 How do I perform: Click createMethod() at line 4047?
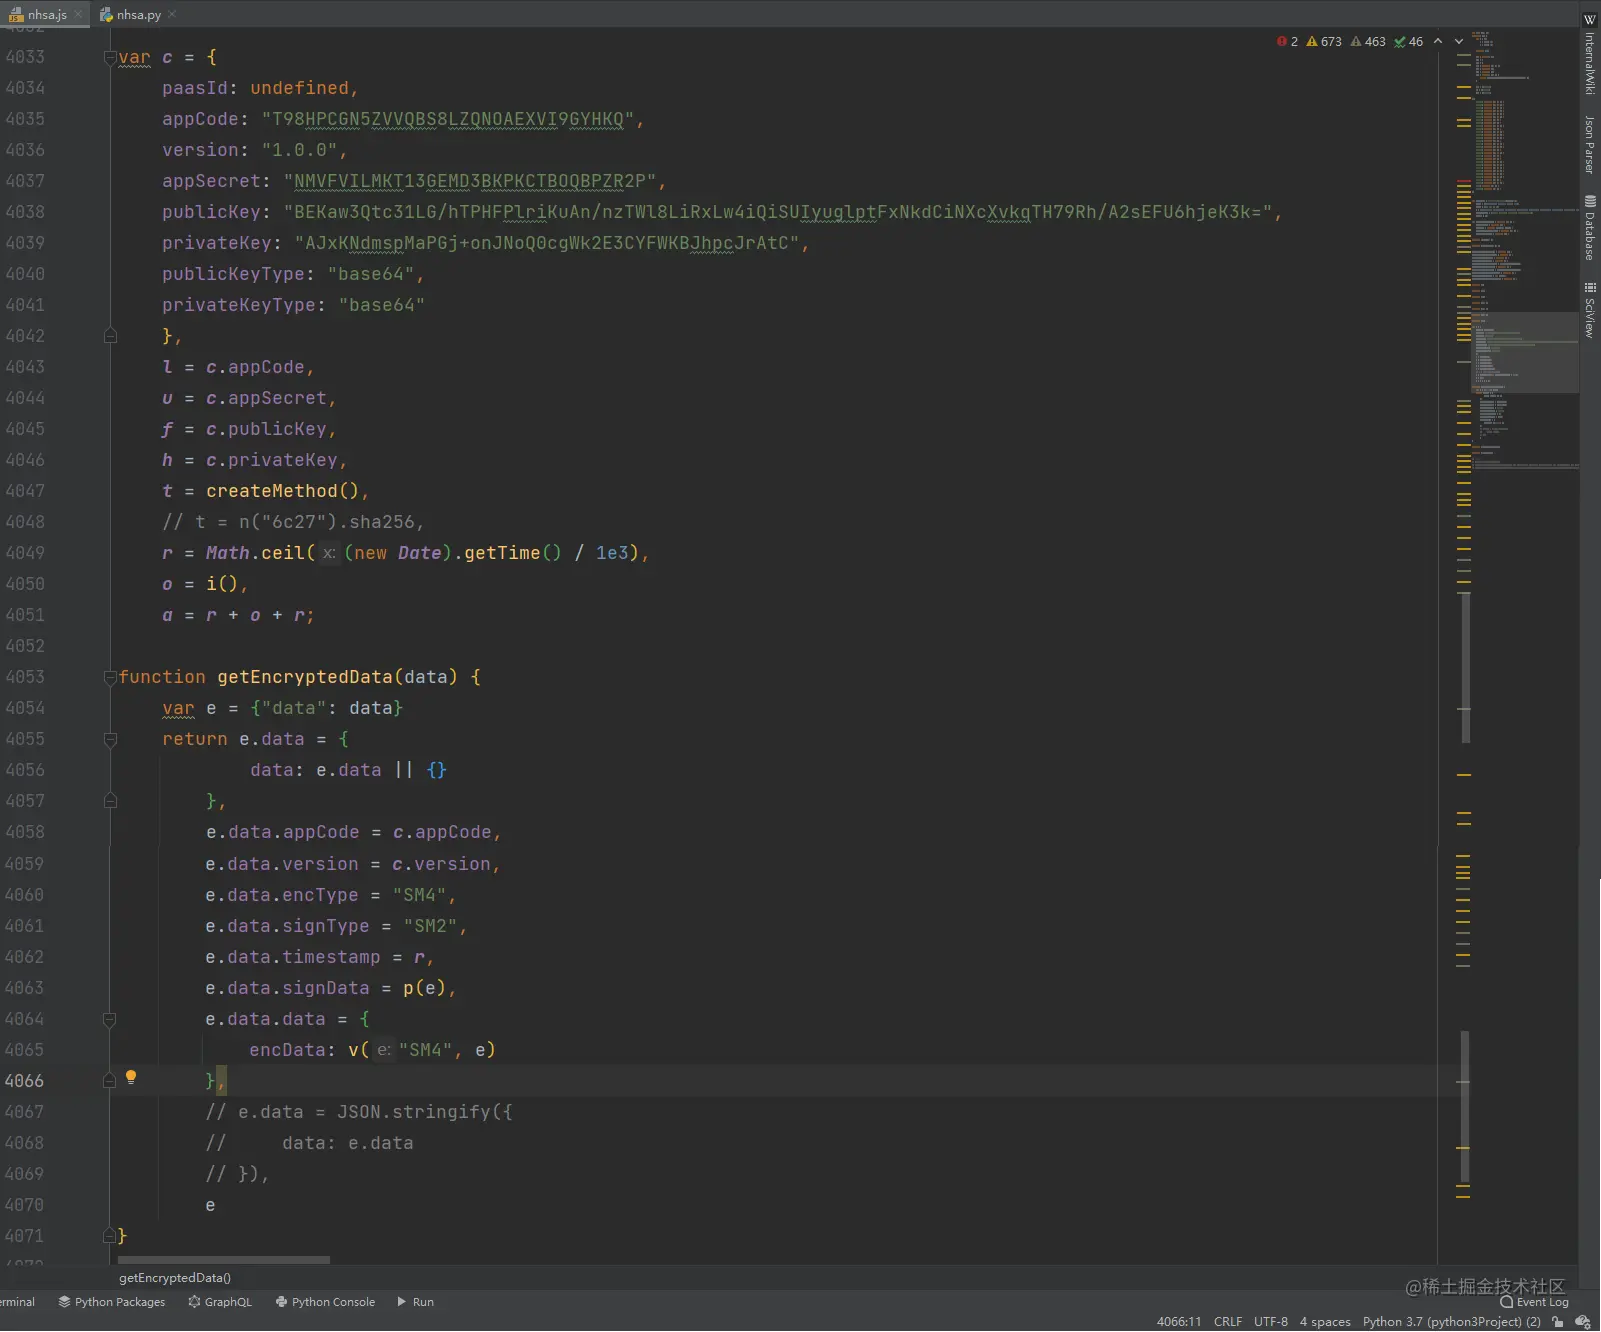[x=282, y=491]
